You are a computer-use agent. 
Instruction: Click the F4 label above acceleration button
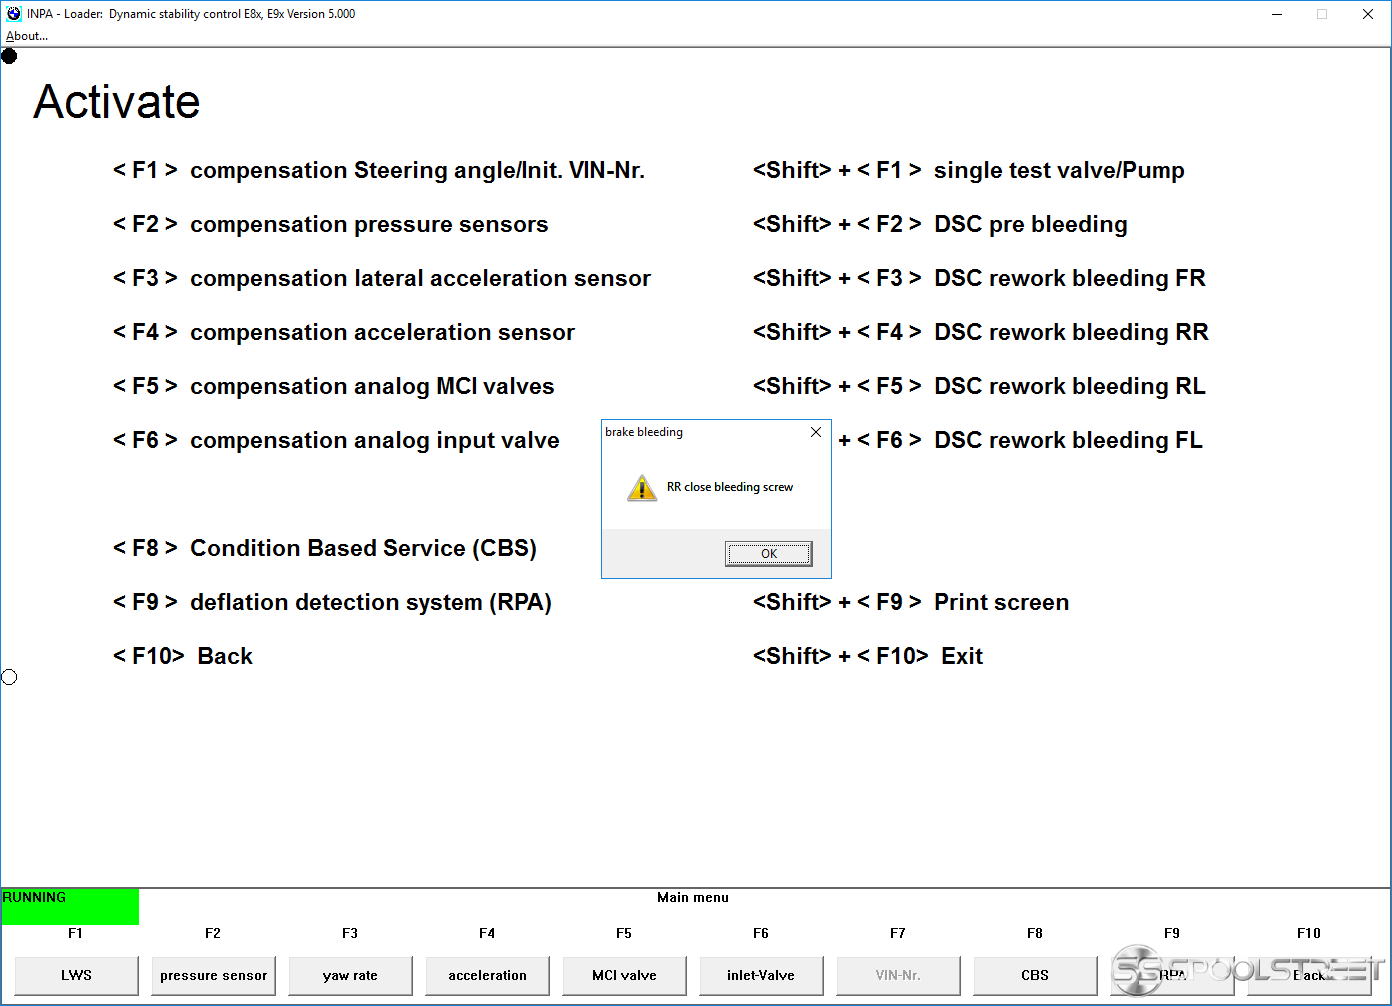(487, 933)
